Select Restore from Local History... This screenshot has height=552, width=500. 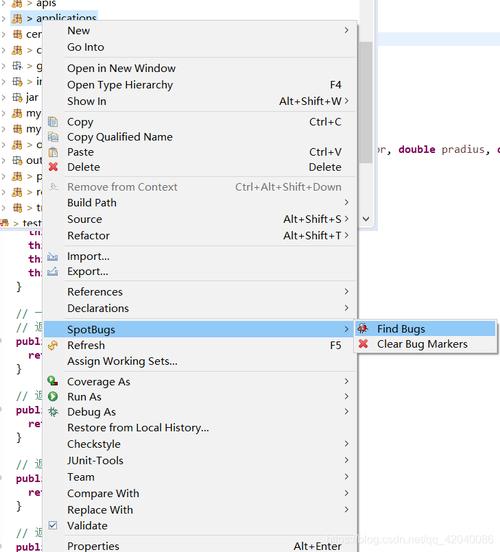138,428
